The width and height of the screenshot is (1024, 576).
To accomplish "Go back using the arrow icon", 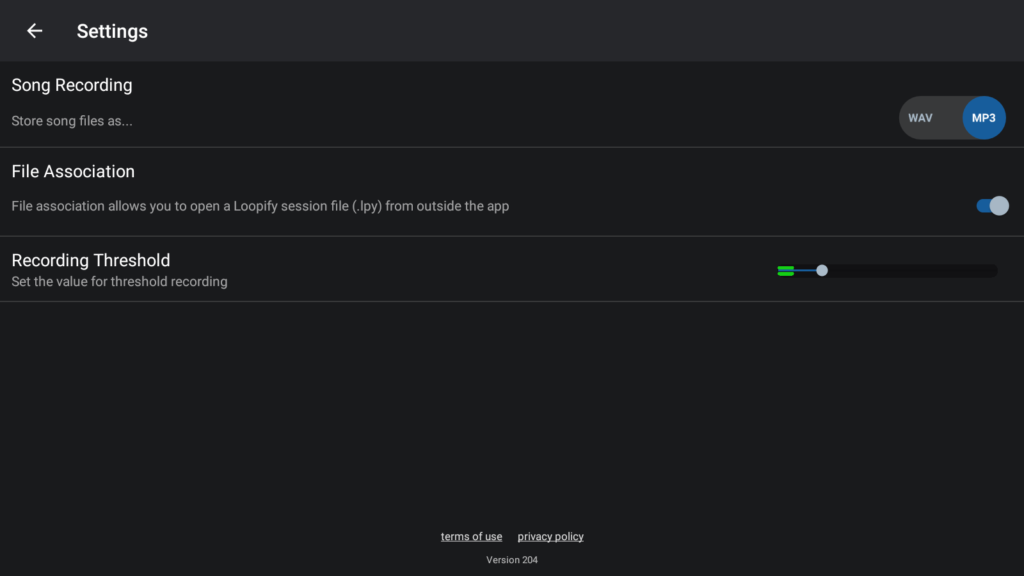I will pyautogui.click(x=35, y=31).
